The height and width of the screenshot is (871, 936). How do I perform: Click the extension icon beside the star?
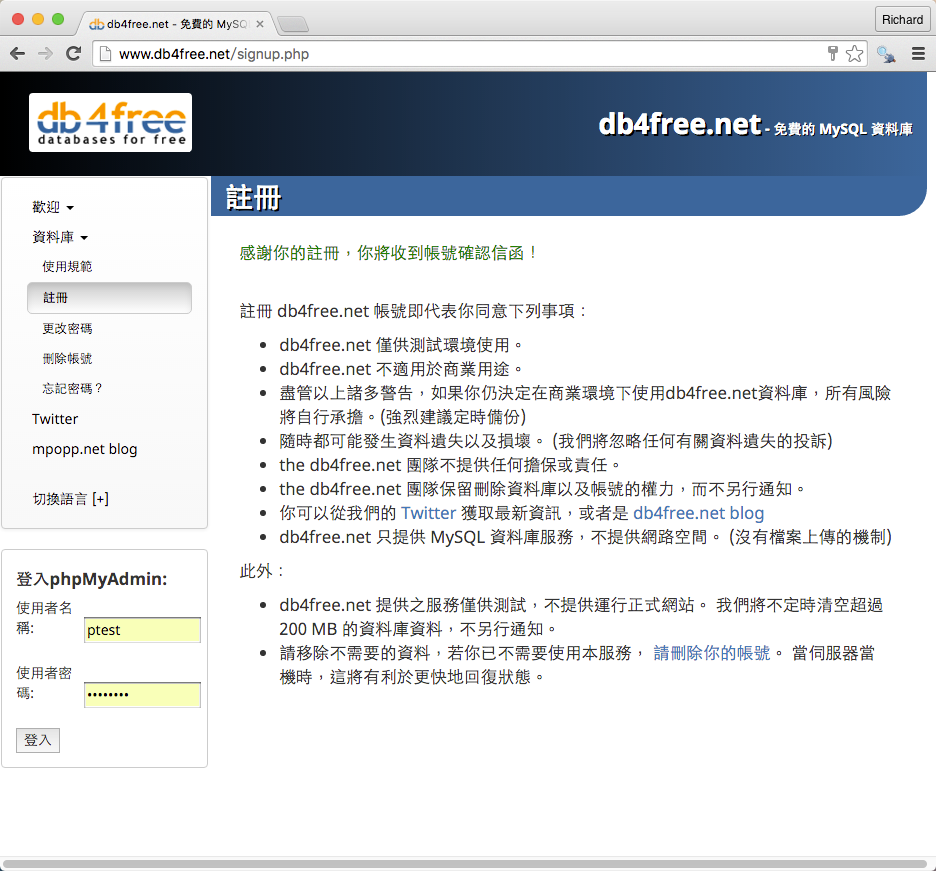[886, 54]
